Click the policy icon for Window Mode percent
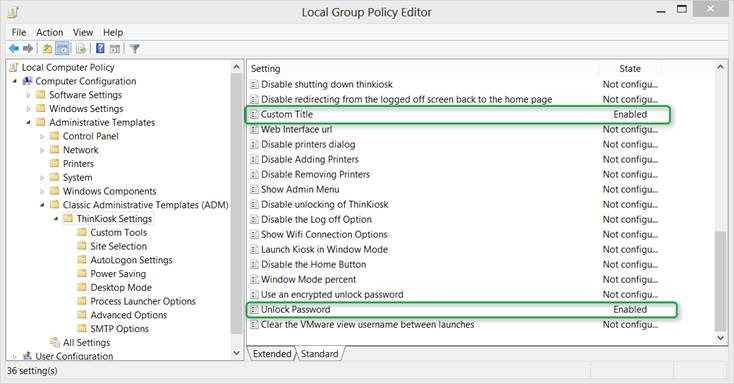The width and height of the screenshot is (734, 384). click(x=254, y=280)
